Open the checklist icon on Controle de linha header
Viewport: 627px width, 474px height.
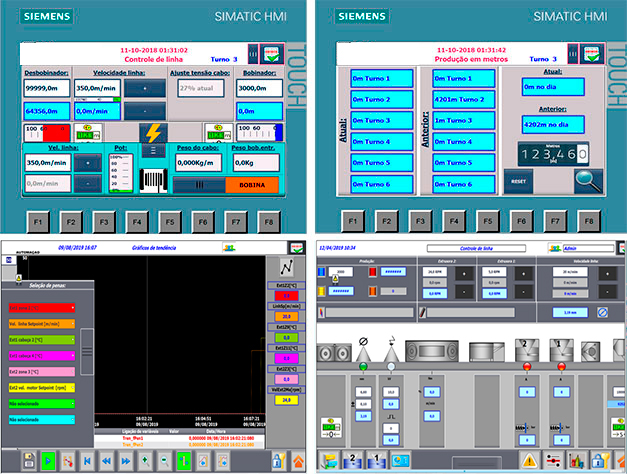pos(272,54)
